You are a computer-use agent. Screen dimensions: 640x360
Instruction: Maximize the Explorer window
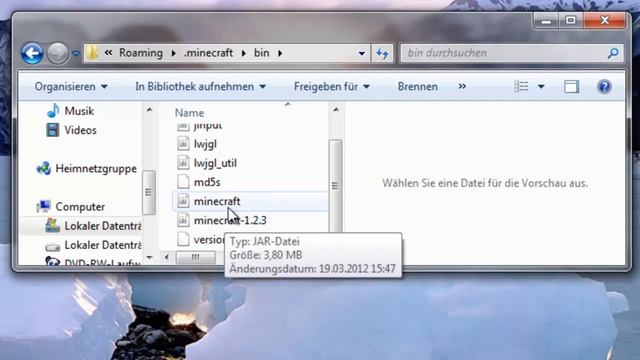pyautogui.click(x=571, y=20)
